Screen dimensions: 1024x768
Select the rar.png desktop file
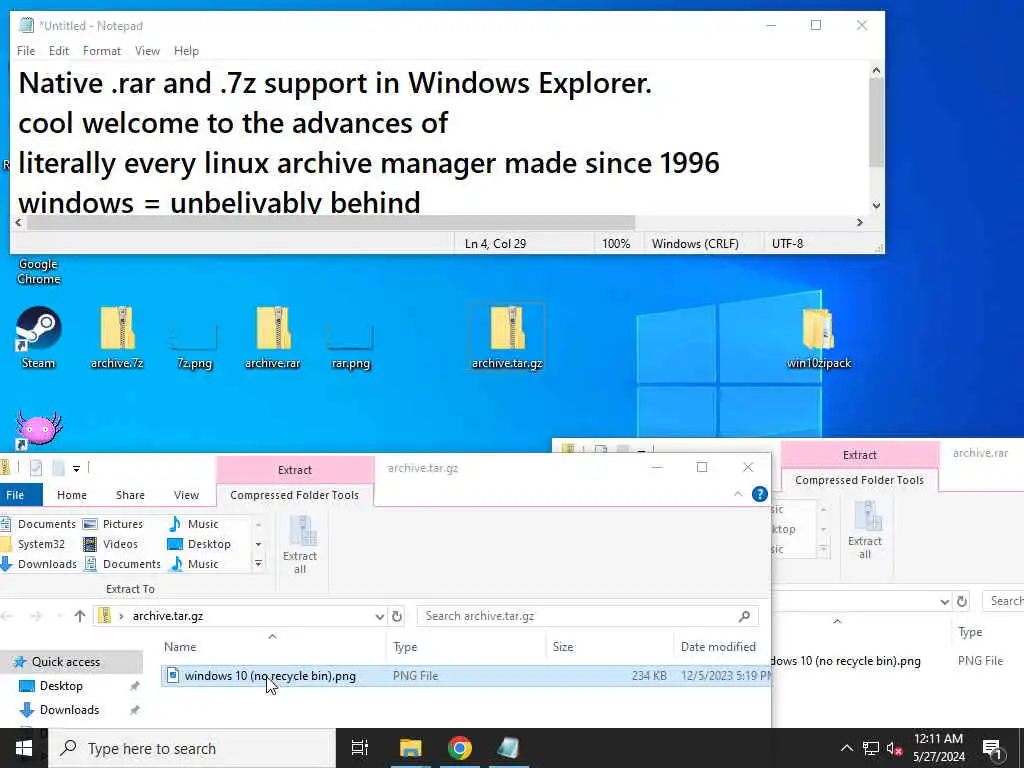click(351, 346)
